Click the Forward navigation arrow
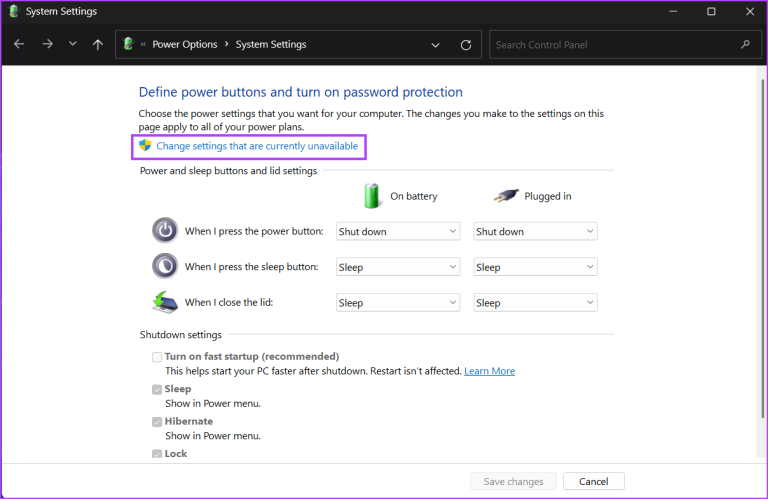 46,45
